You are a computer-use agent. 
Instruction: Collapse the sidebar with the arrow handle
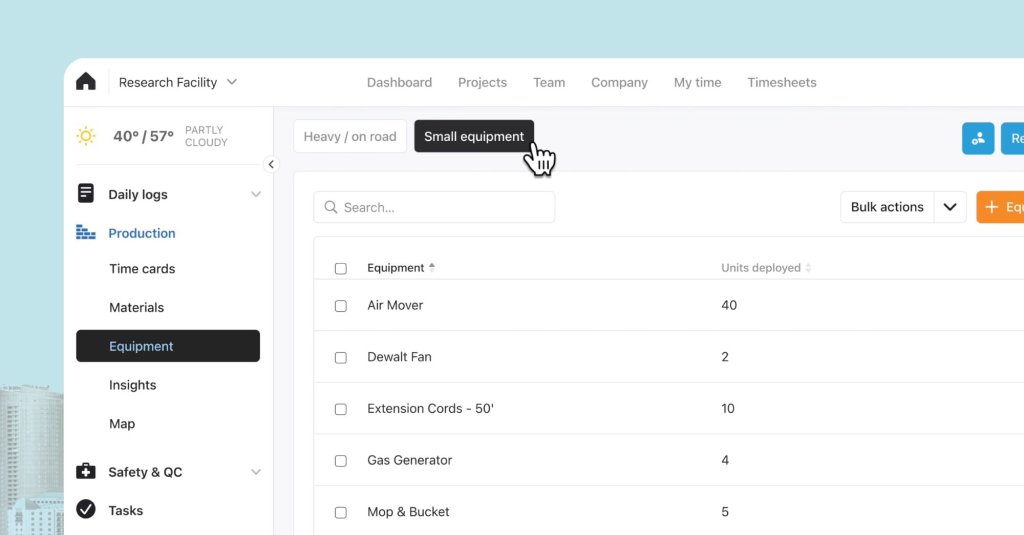(271, 165)
